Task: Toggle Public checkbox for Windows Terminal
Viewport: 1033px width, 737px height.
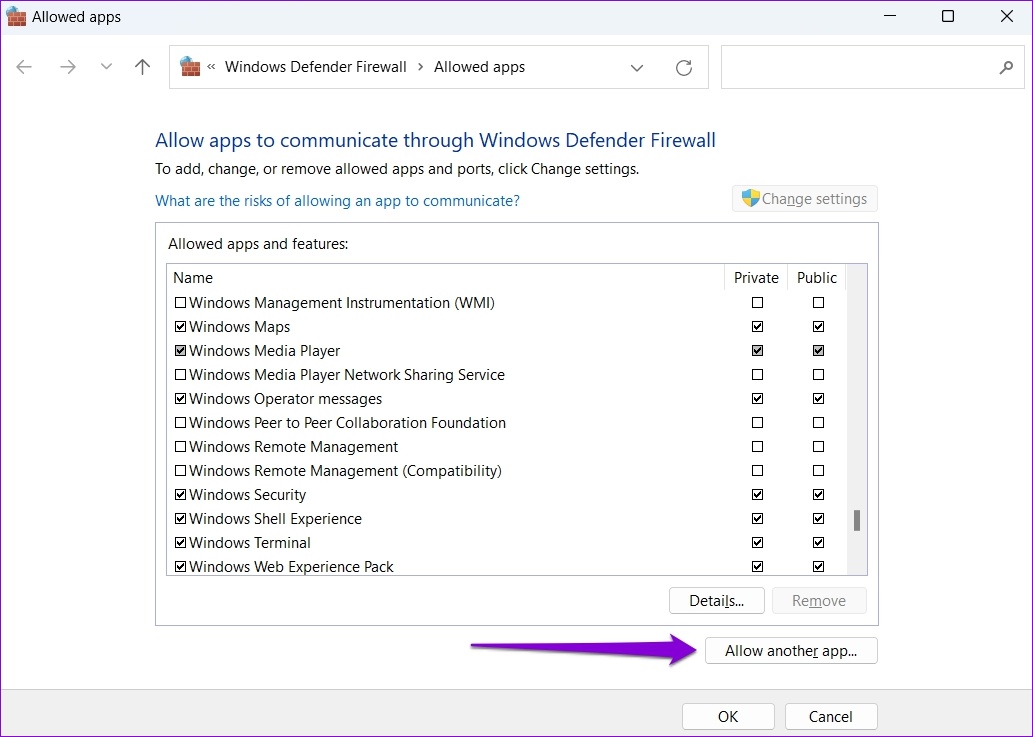Action: pyautogui.click(x=818, y=543)
